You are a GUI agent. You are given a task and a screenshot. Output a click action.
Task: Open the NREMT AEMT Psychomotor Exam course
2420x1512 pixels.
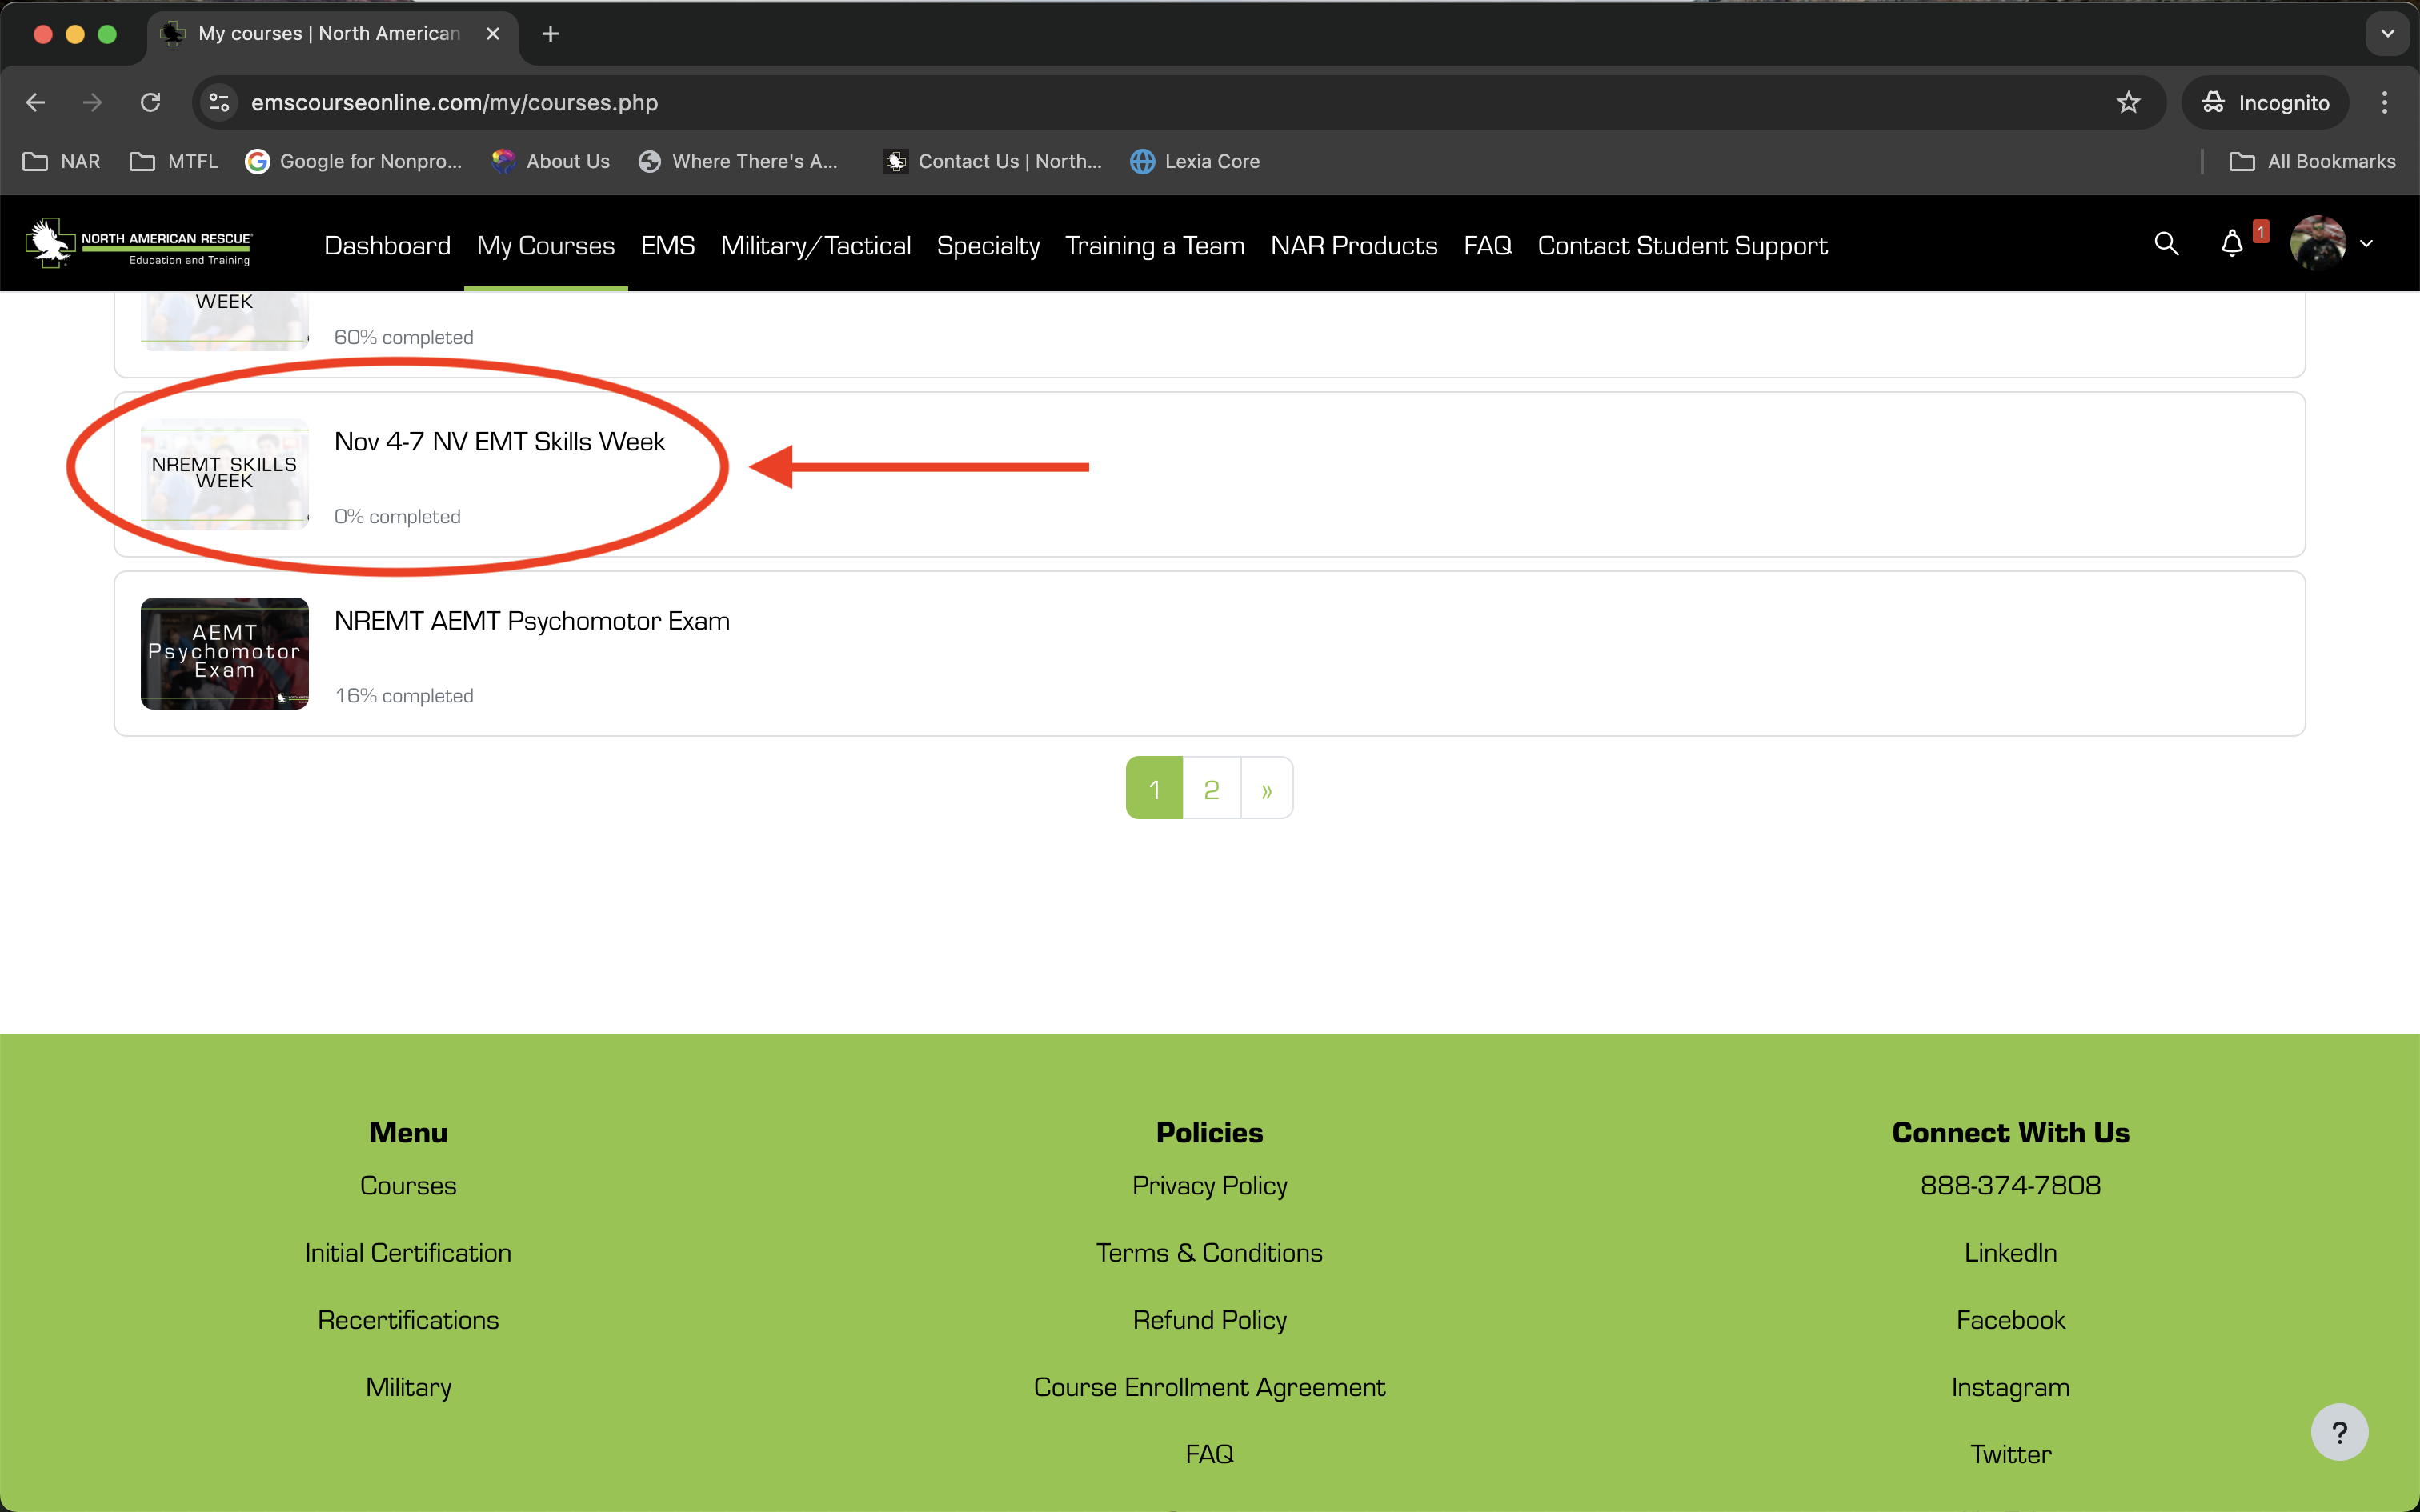pyautogui.click(x=532, y=621)
